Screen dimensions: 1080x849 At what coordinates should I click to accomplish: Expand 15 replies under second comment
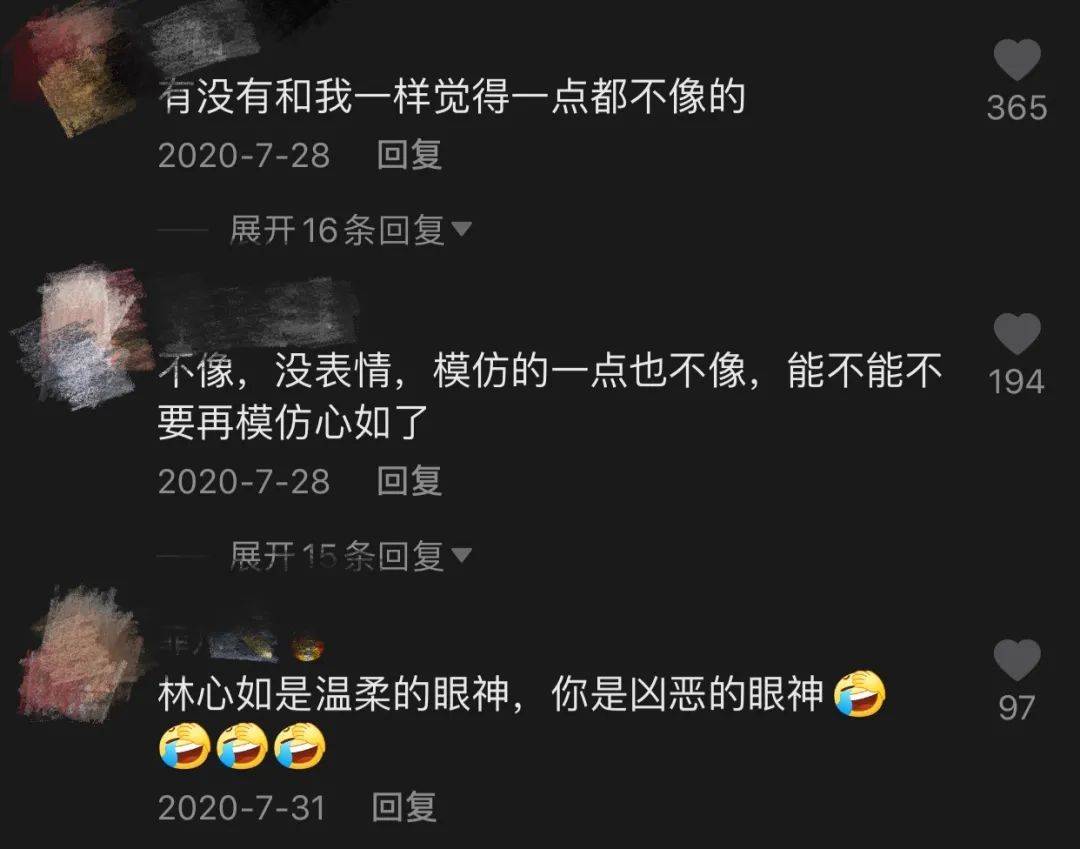pyautogui.click(x=338, y=556)
